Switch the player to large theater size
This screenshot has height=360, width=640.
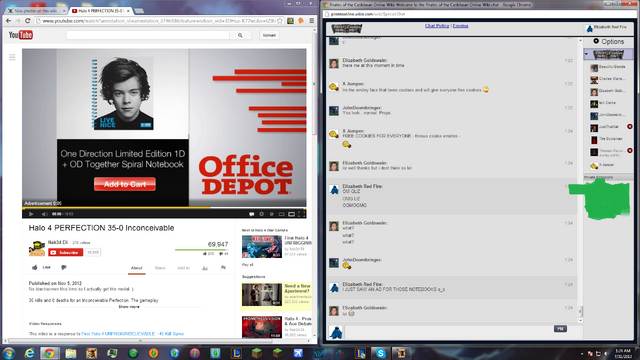(x=291, y=214)
